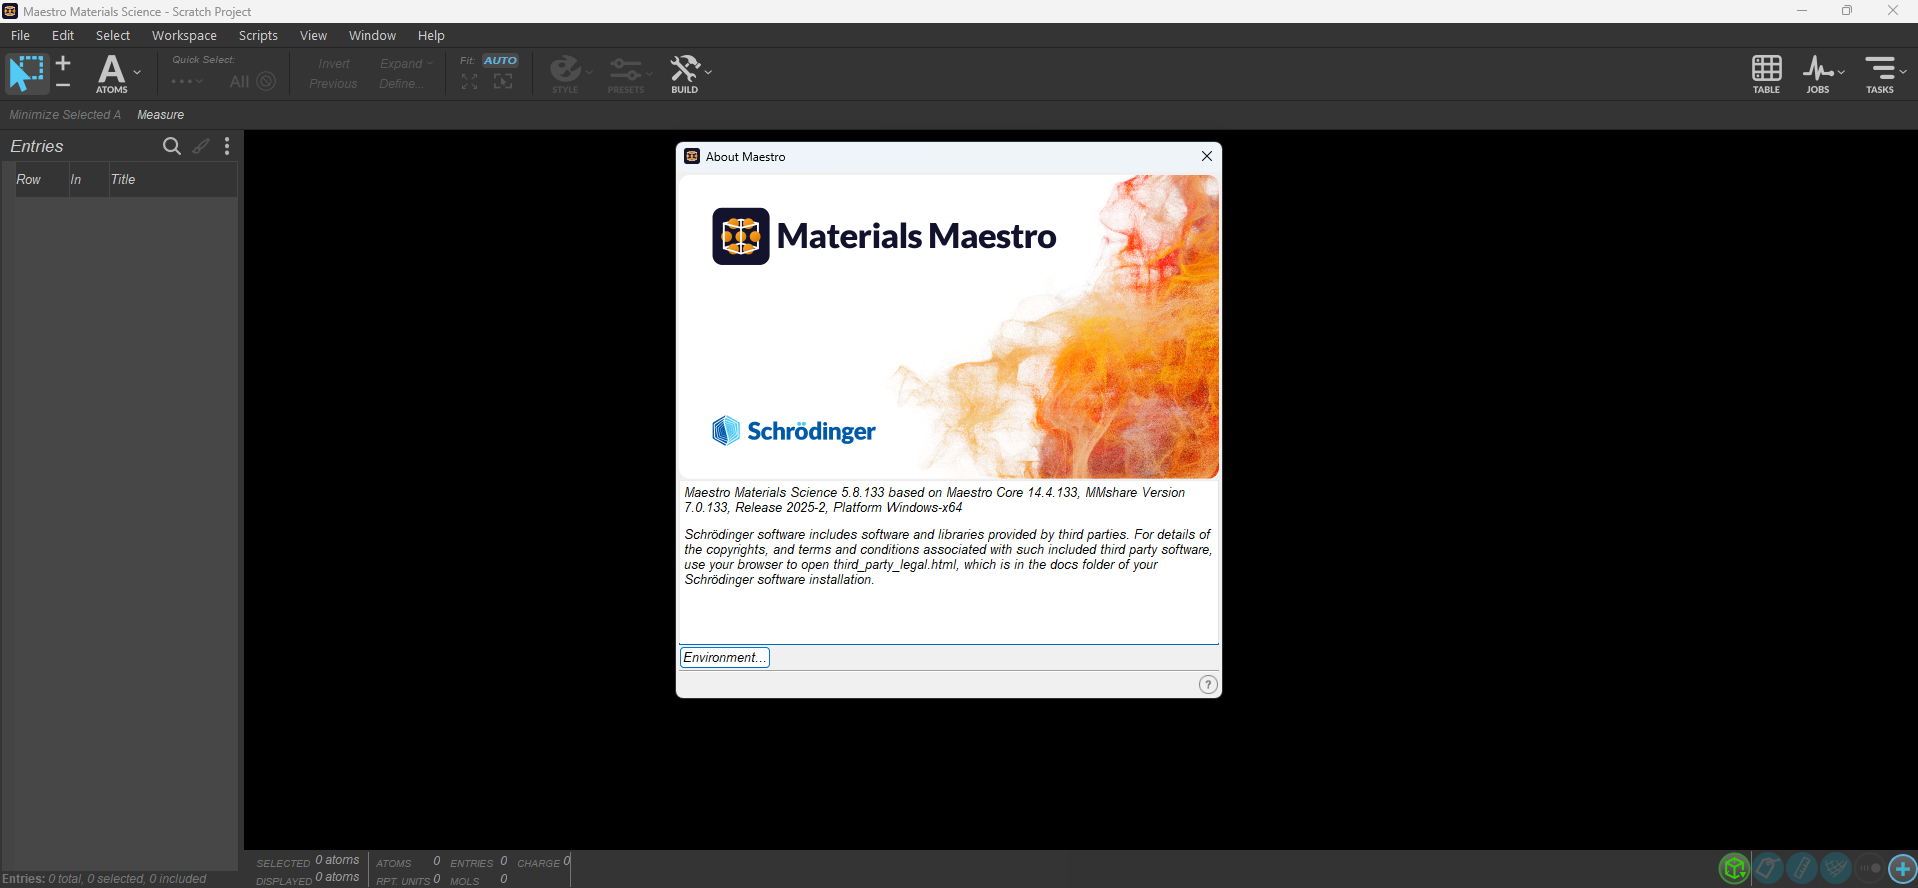The image size is (1918, 888).
Task: Search entries with the magnifier icon
Action: click(172, 146)
